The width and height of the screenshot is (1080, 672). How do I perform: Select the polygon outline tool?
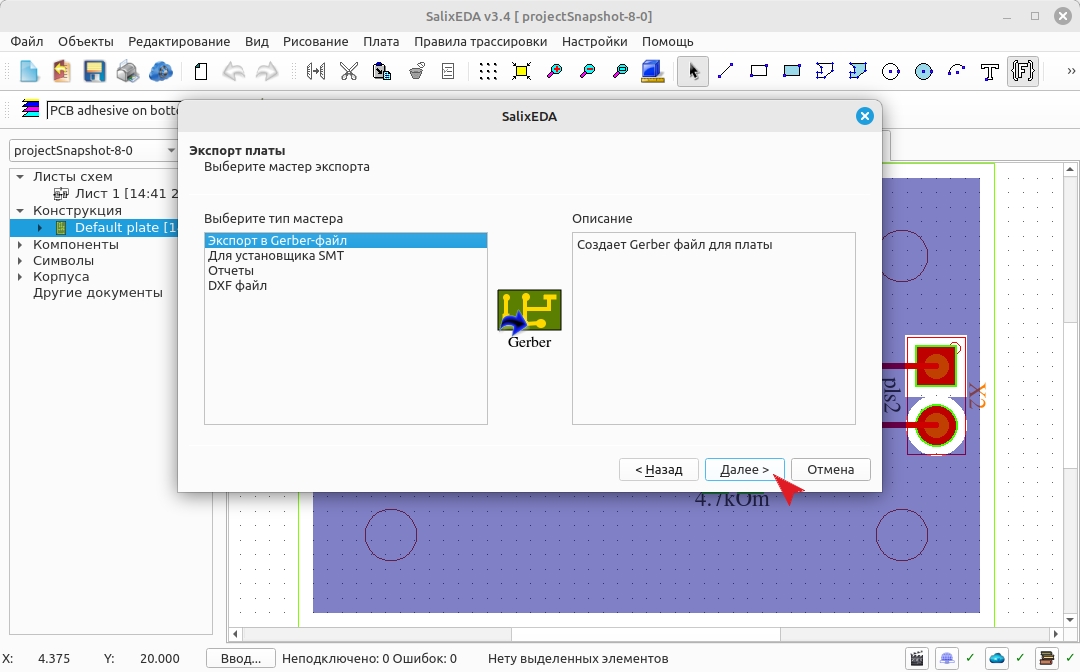tap(824, 71)
